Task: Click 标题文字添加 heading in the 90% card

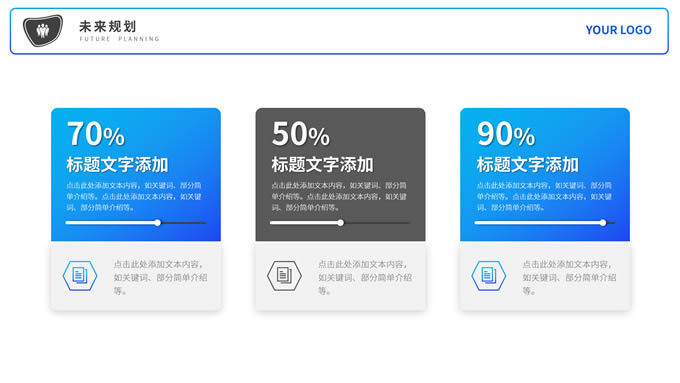Action: 527,165
